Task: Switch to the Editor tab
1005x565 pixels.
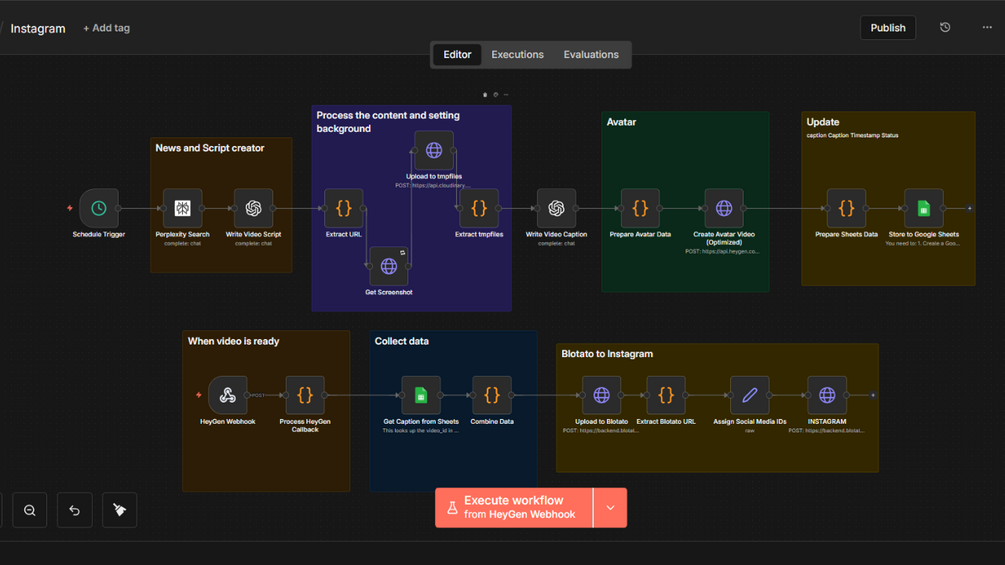Action: pyautogui.click(x=457, y=54)
